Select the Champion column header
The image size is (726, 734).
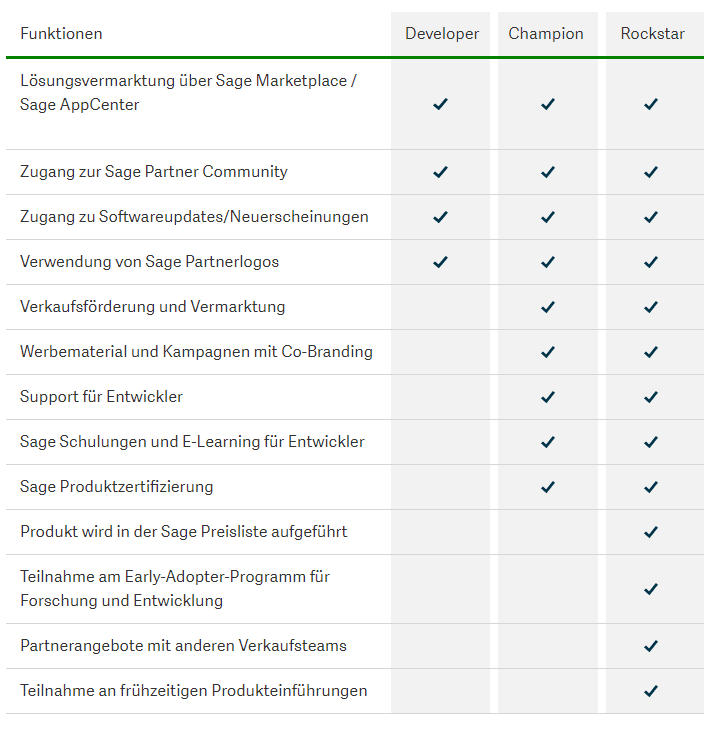click(546, 34)
